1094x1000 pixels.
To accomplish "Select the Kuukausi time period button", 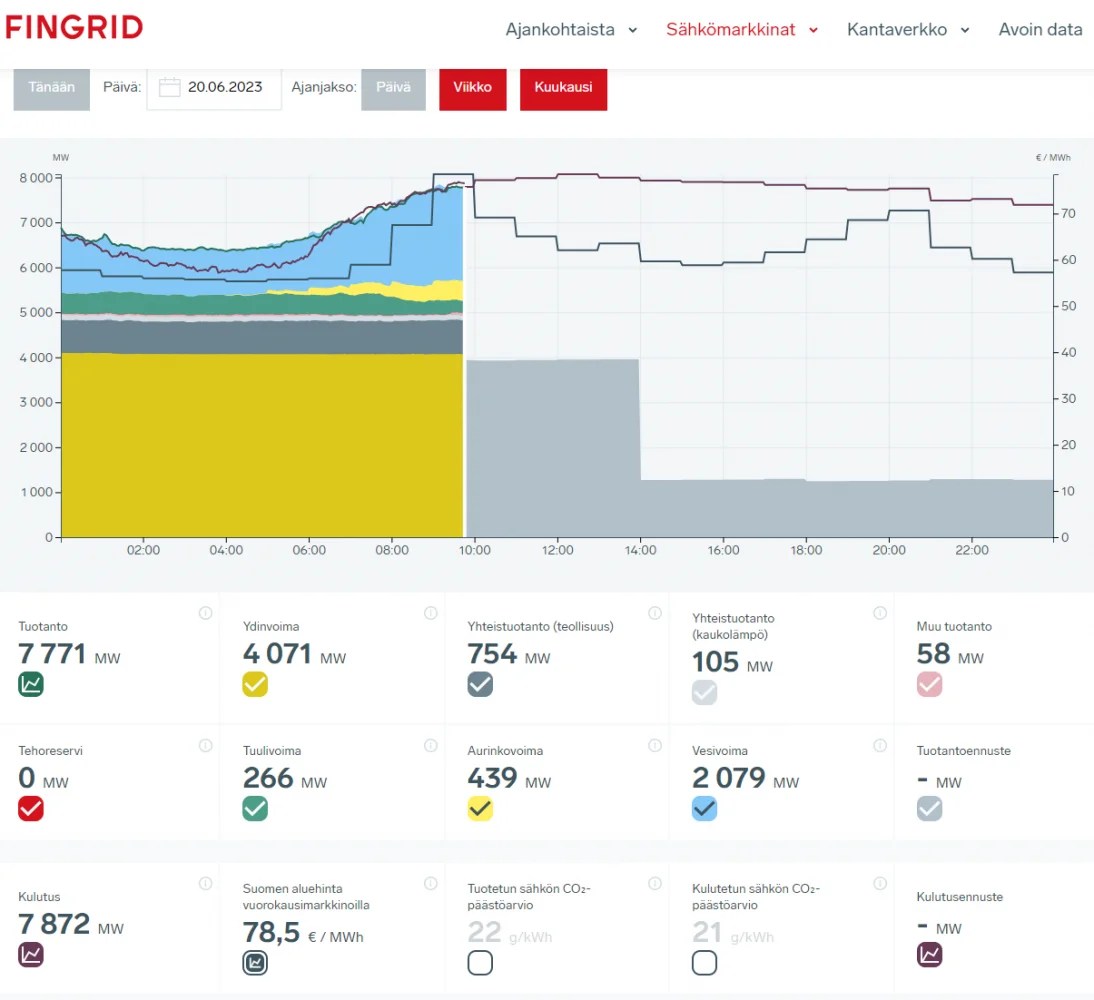I will click(x=563, y=88).
